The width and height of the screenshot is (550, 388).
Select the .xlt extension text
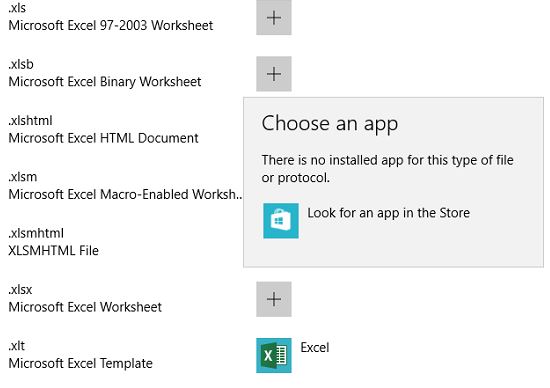point(16,346)
